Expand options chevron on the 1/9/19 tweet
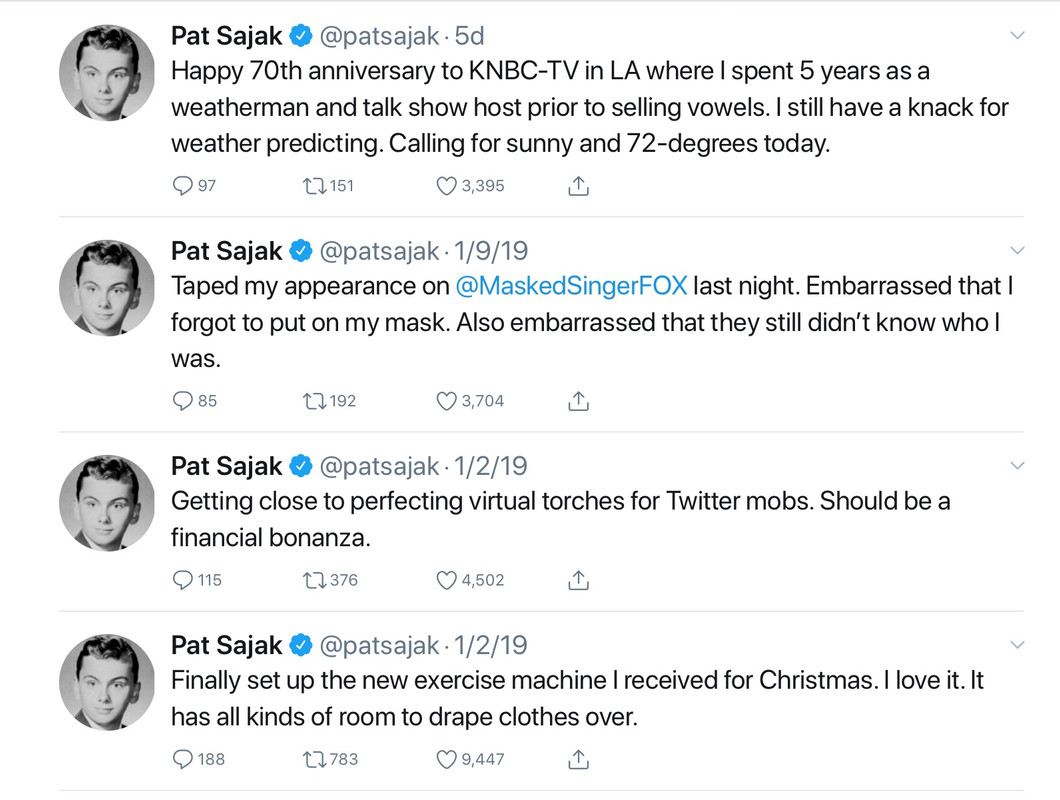 [1017, 250]
